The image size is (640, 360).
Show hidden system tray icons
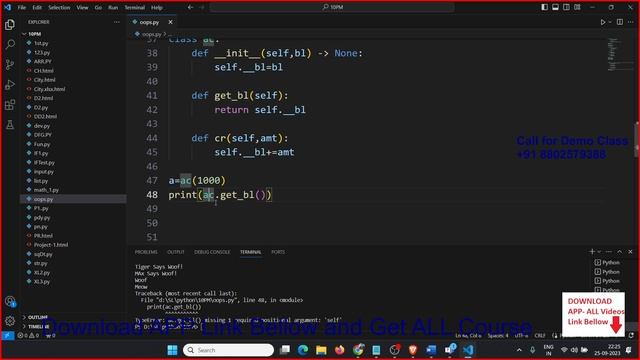coord(519,350)
